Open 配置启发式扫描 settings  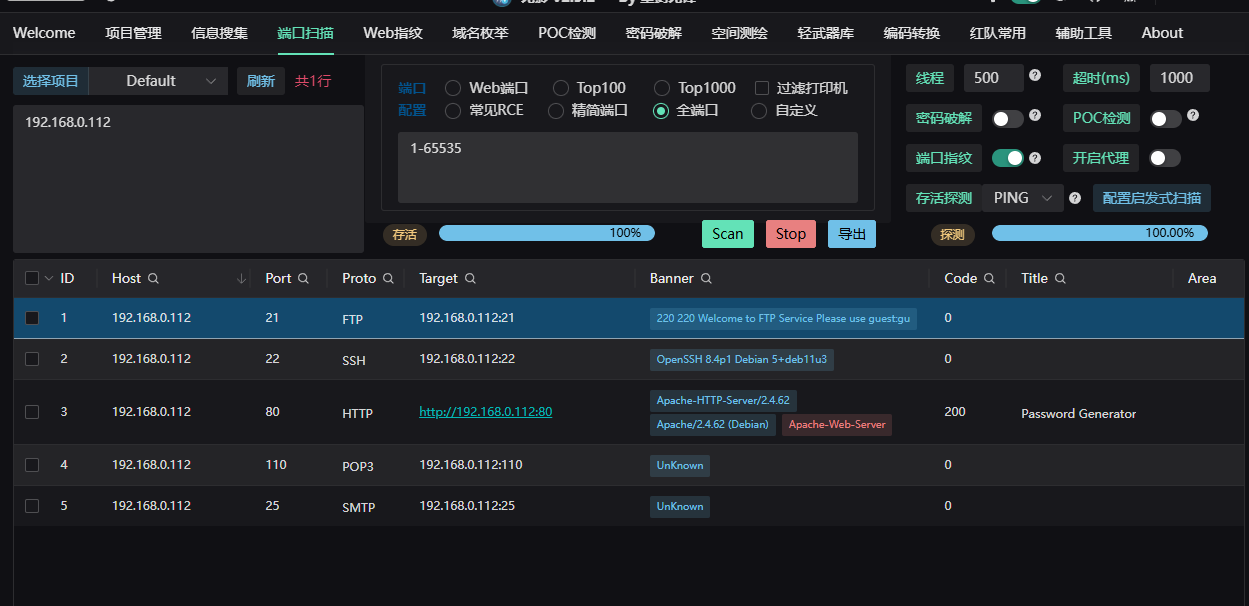pyautogui.click(x=1152, y=198)
